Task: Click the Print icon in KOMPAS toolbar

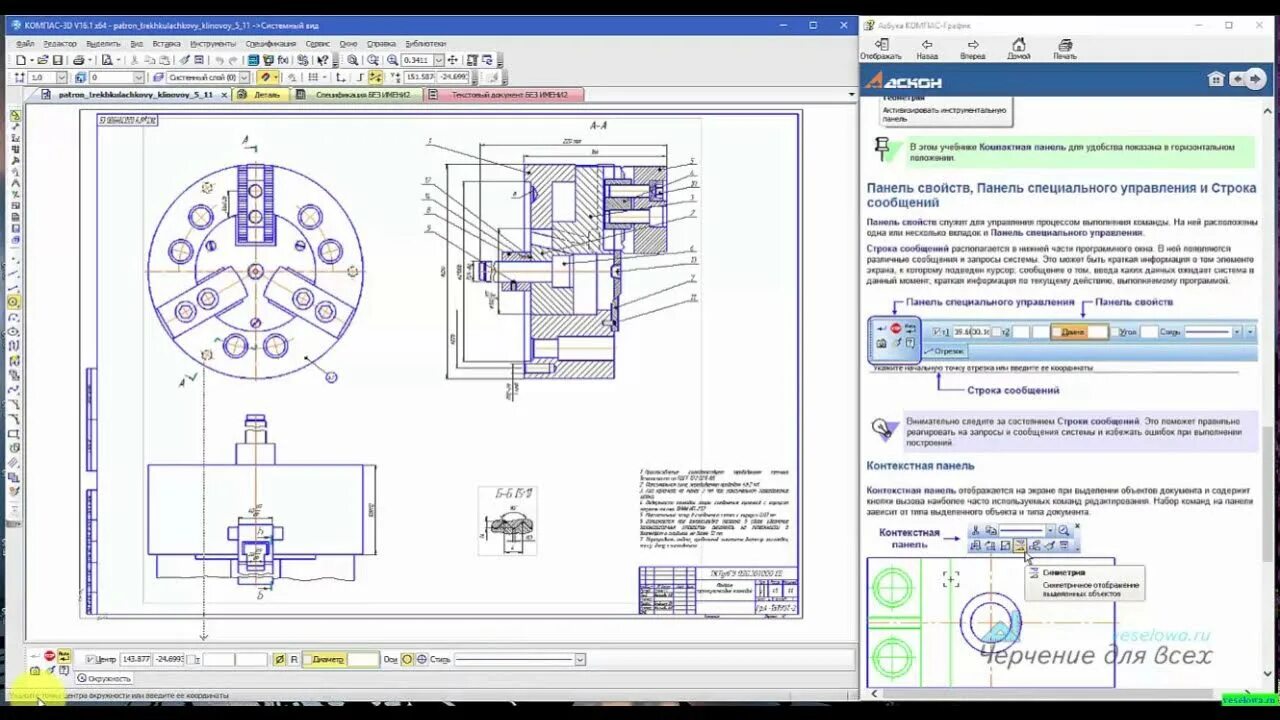Action: 78,60
